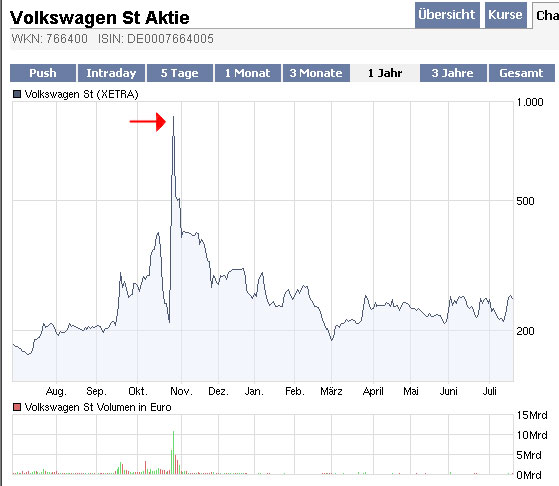Click the Juni axis label
The height and width of the screenshot is (486, 559).
[448, 392]
